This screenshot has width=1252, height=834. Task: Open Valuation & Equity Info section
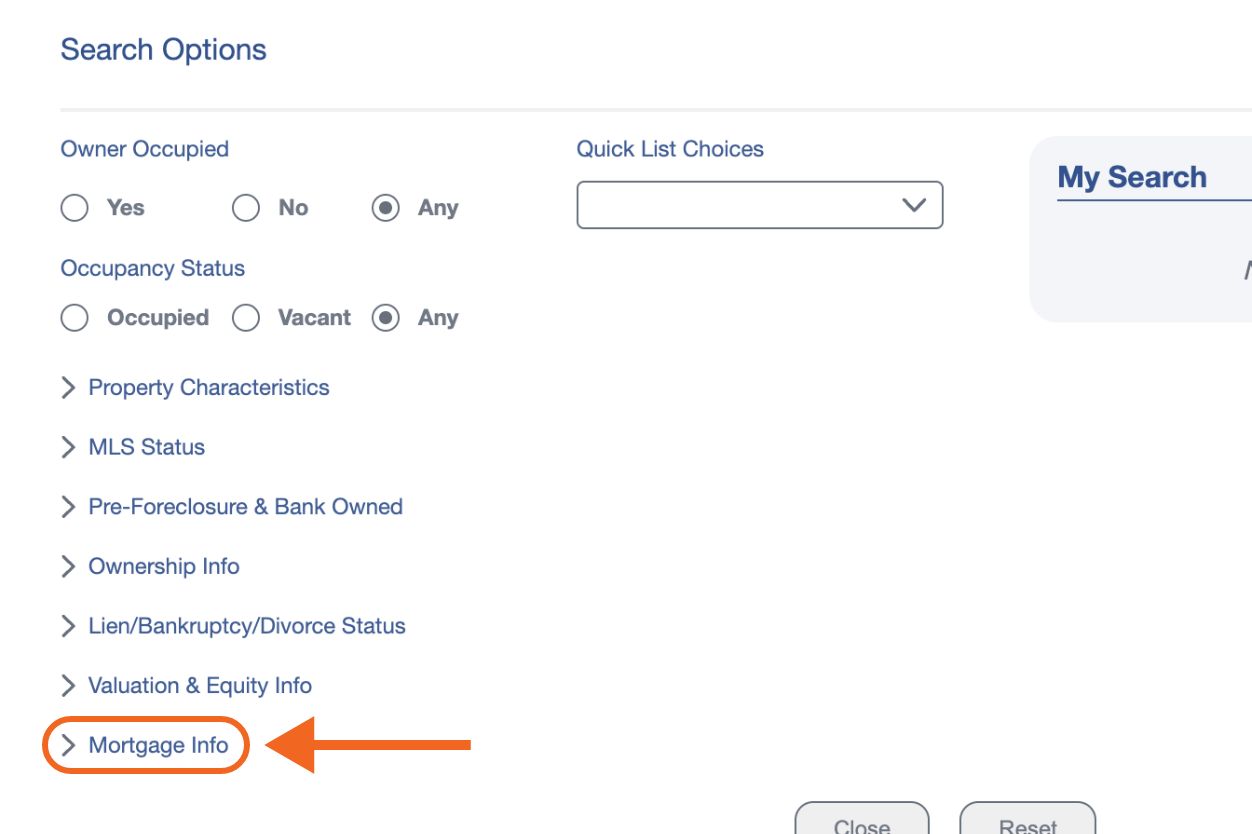[x=199, y=686]
